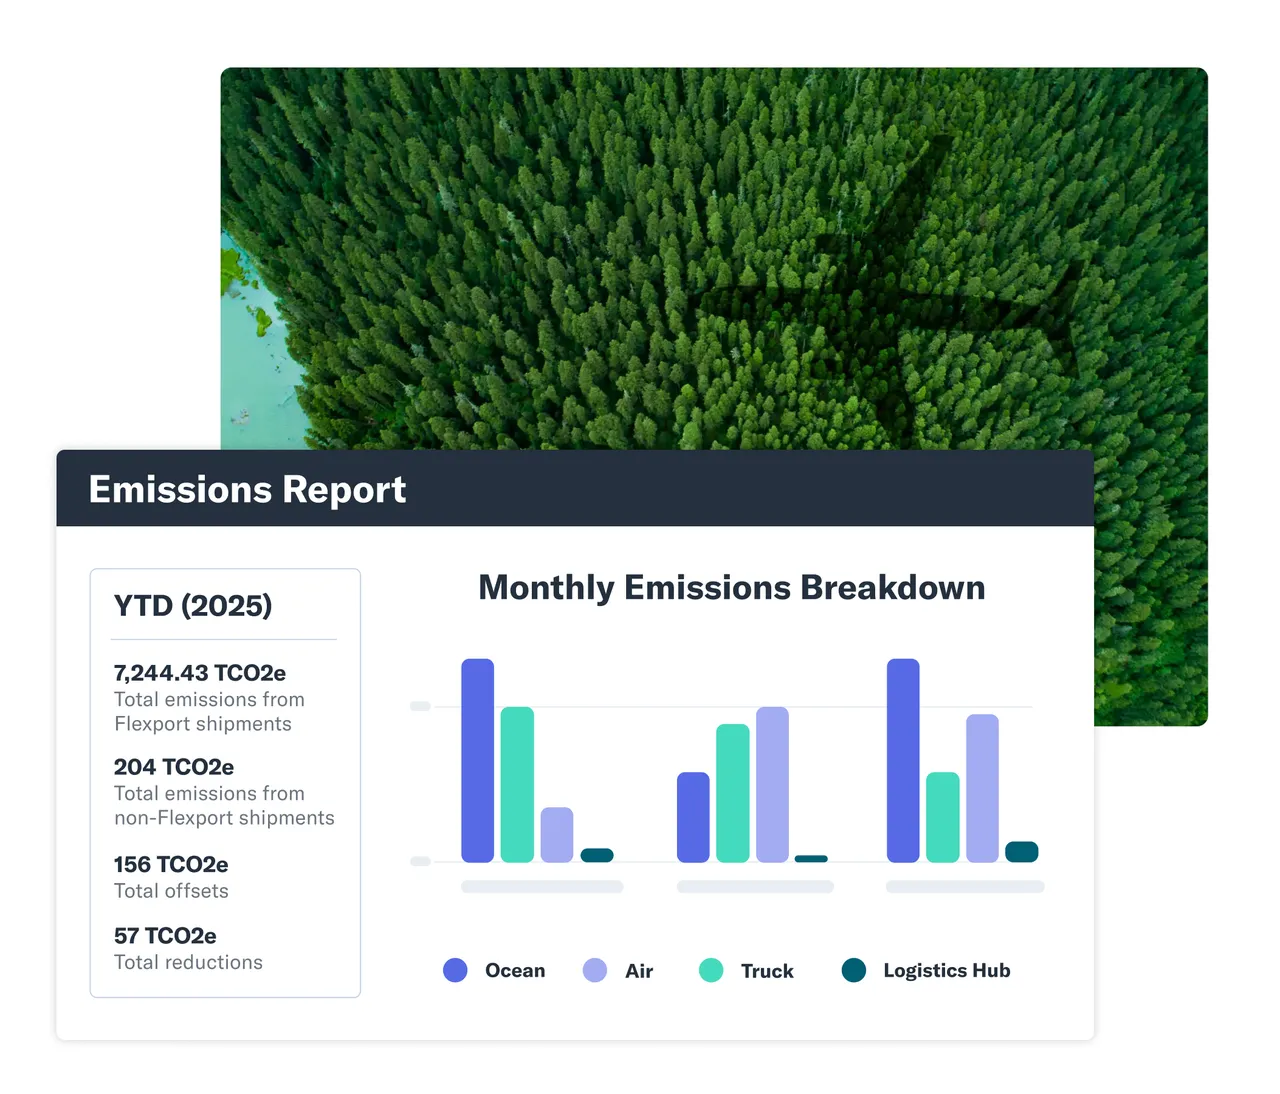This screenshot has width=1280, height=1094.
Task: Click the Emissions Report header title
Action: 247,490
